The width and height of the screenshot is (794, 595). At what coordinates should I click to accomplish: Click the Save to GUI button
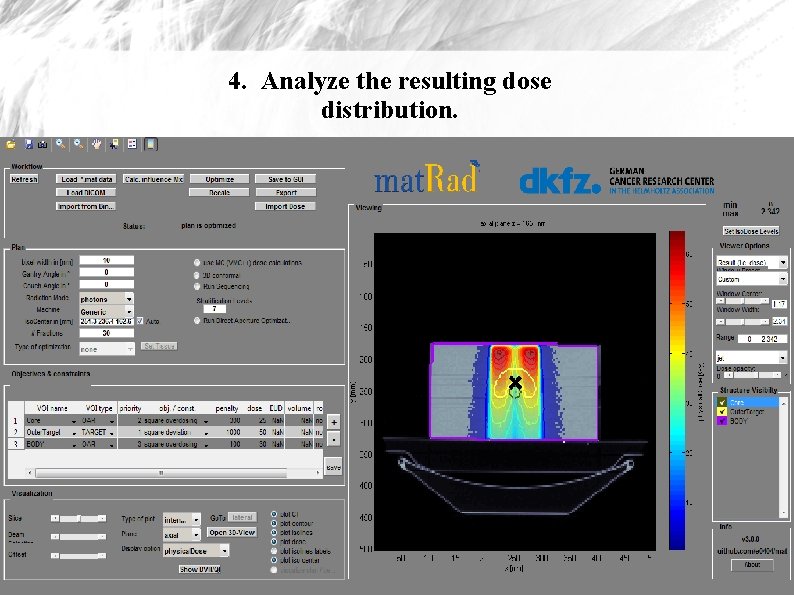pos(286,179)
